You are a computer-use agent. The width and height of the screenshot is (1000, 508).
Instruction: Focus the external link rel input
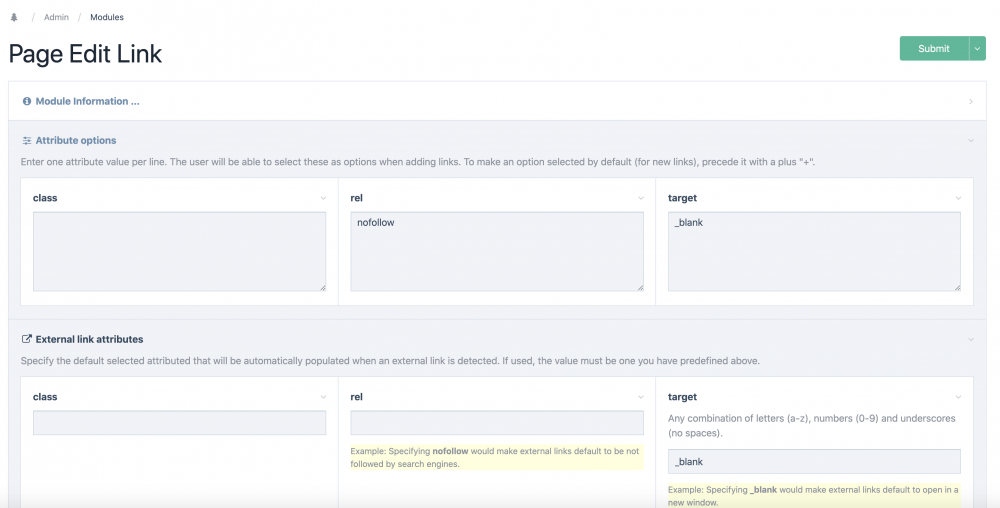click(x=496, y=423)
